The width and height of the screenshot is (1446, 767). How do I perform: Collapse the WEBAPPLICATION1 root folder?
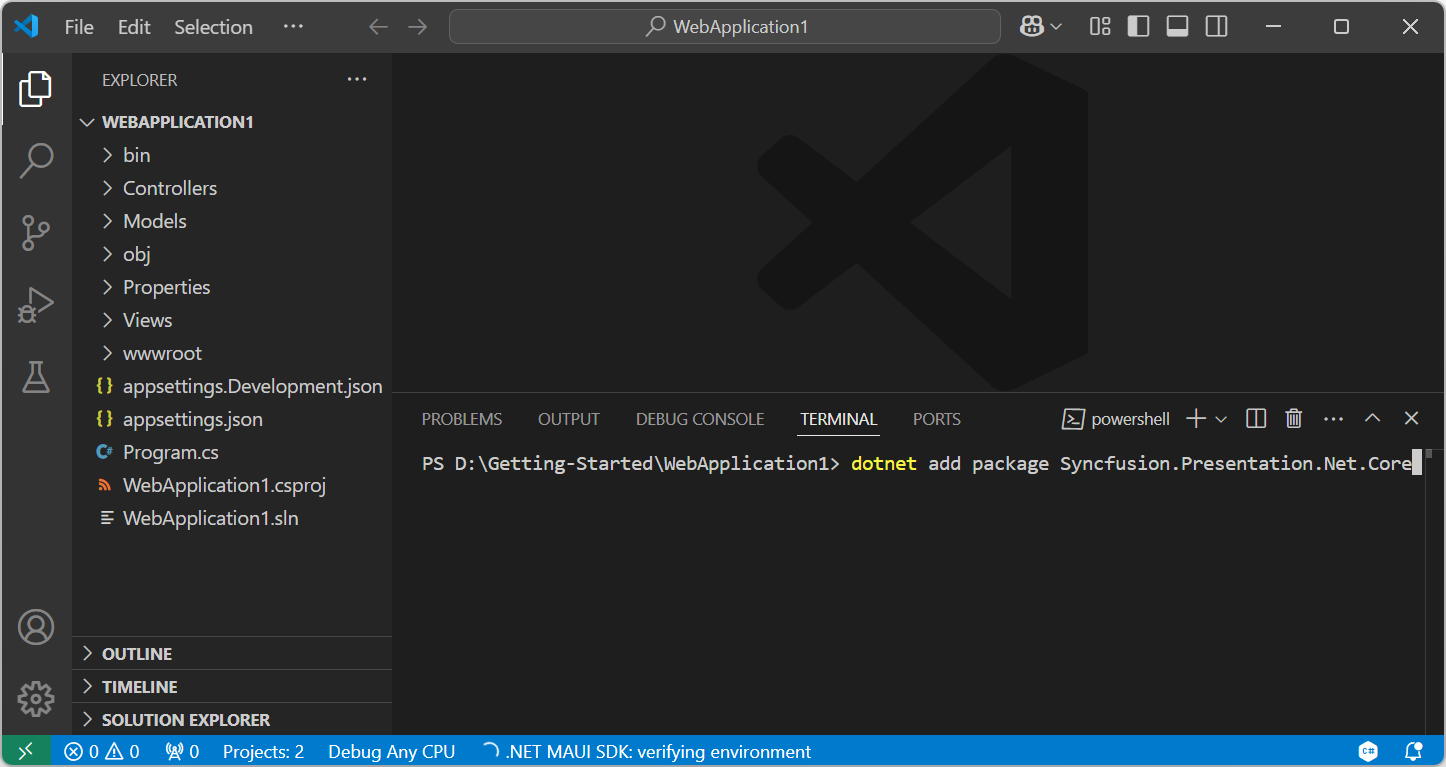click(x=232, y=122)
